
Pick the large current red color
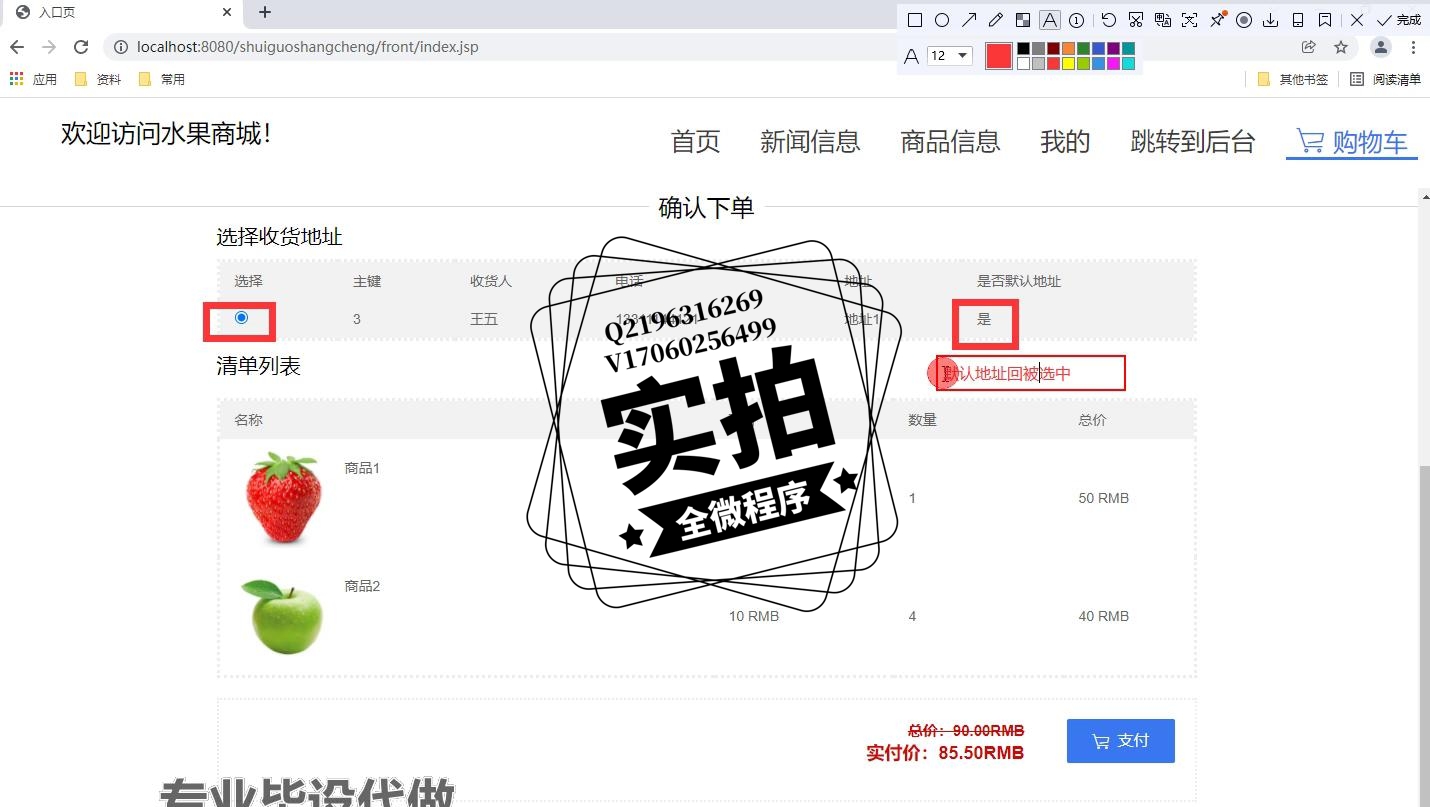(x=998, y=56)
